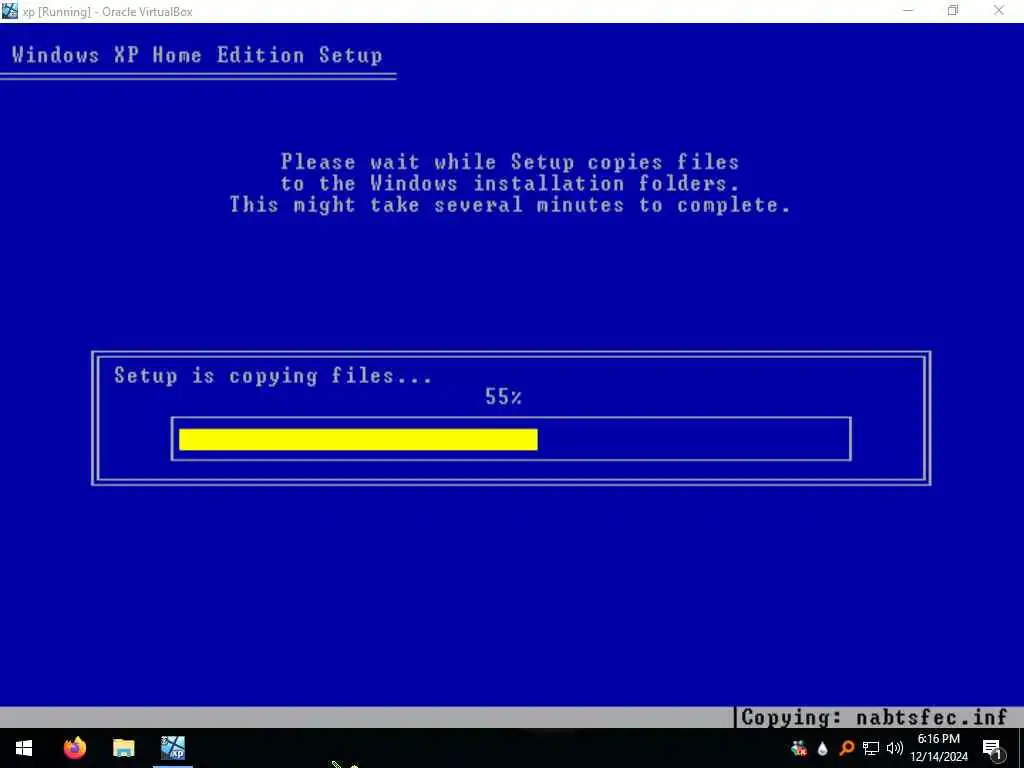Screen dimensions: 1024x768
Task: Click 'Windows XP Home Edition Setup' heading
Action: (x=197, y=55)
